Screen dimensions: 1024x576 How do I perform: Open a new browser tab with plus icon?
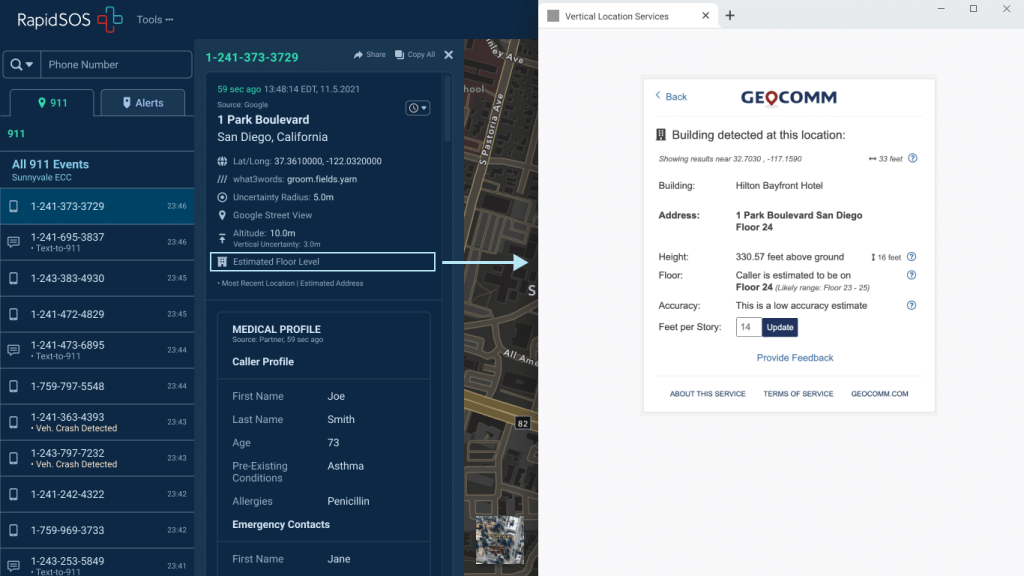730,16
